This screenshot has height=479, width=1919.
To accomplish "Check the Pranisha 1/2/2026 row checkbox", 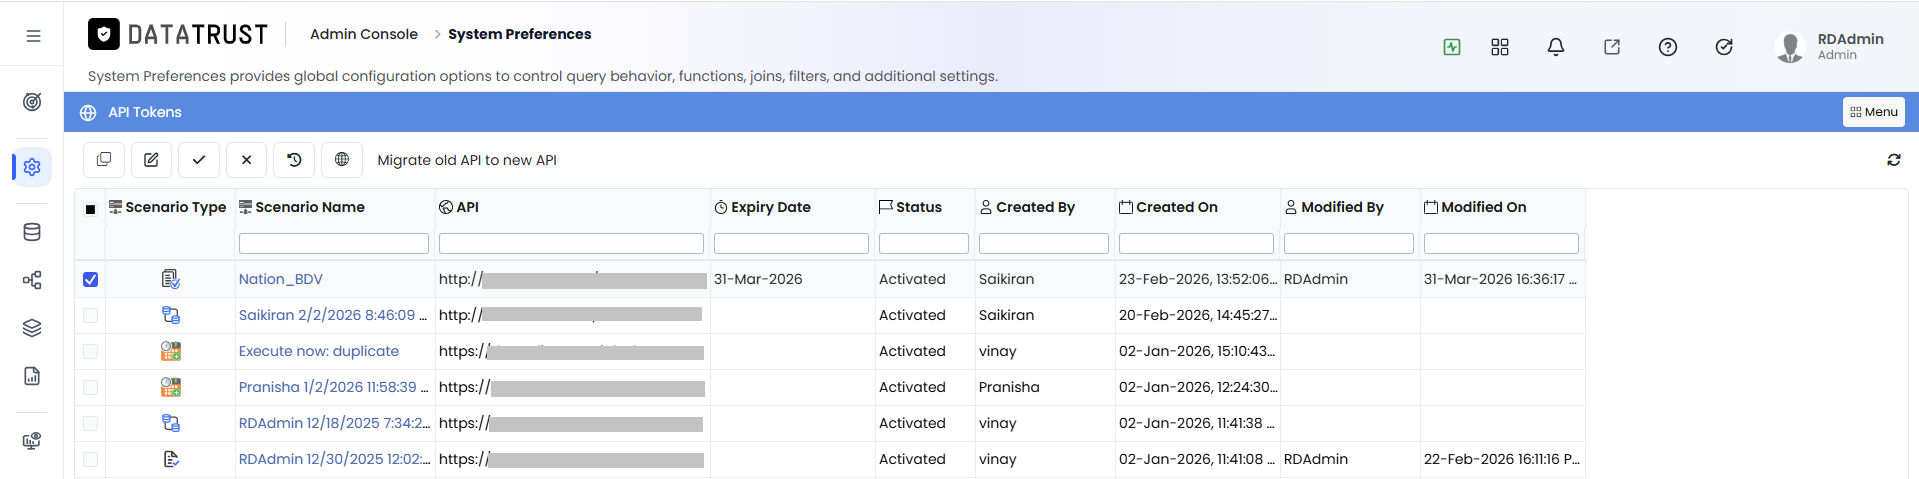I will click(x=90, y=388).
